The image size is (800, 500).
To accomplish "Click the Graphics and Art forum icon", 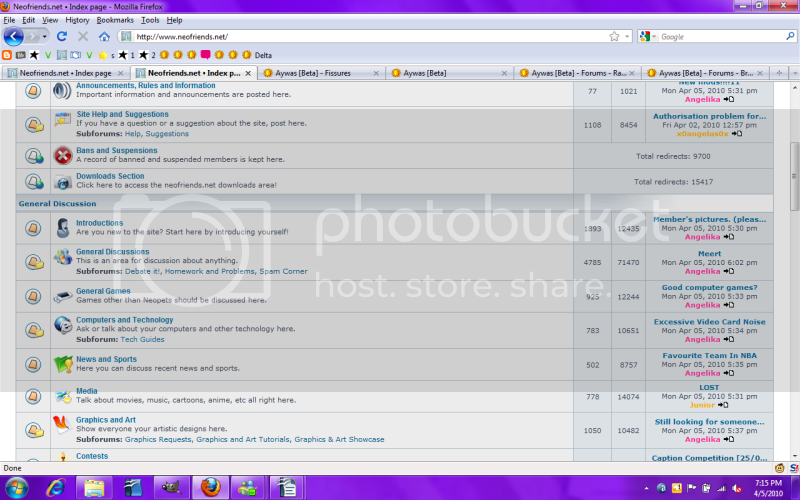I will [x=63, y=425].
